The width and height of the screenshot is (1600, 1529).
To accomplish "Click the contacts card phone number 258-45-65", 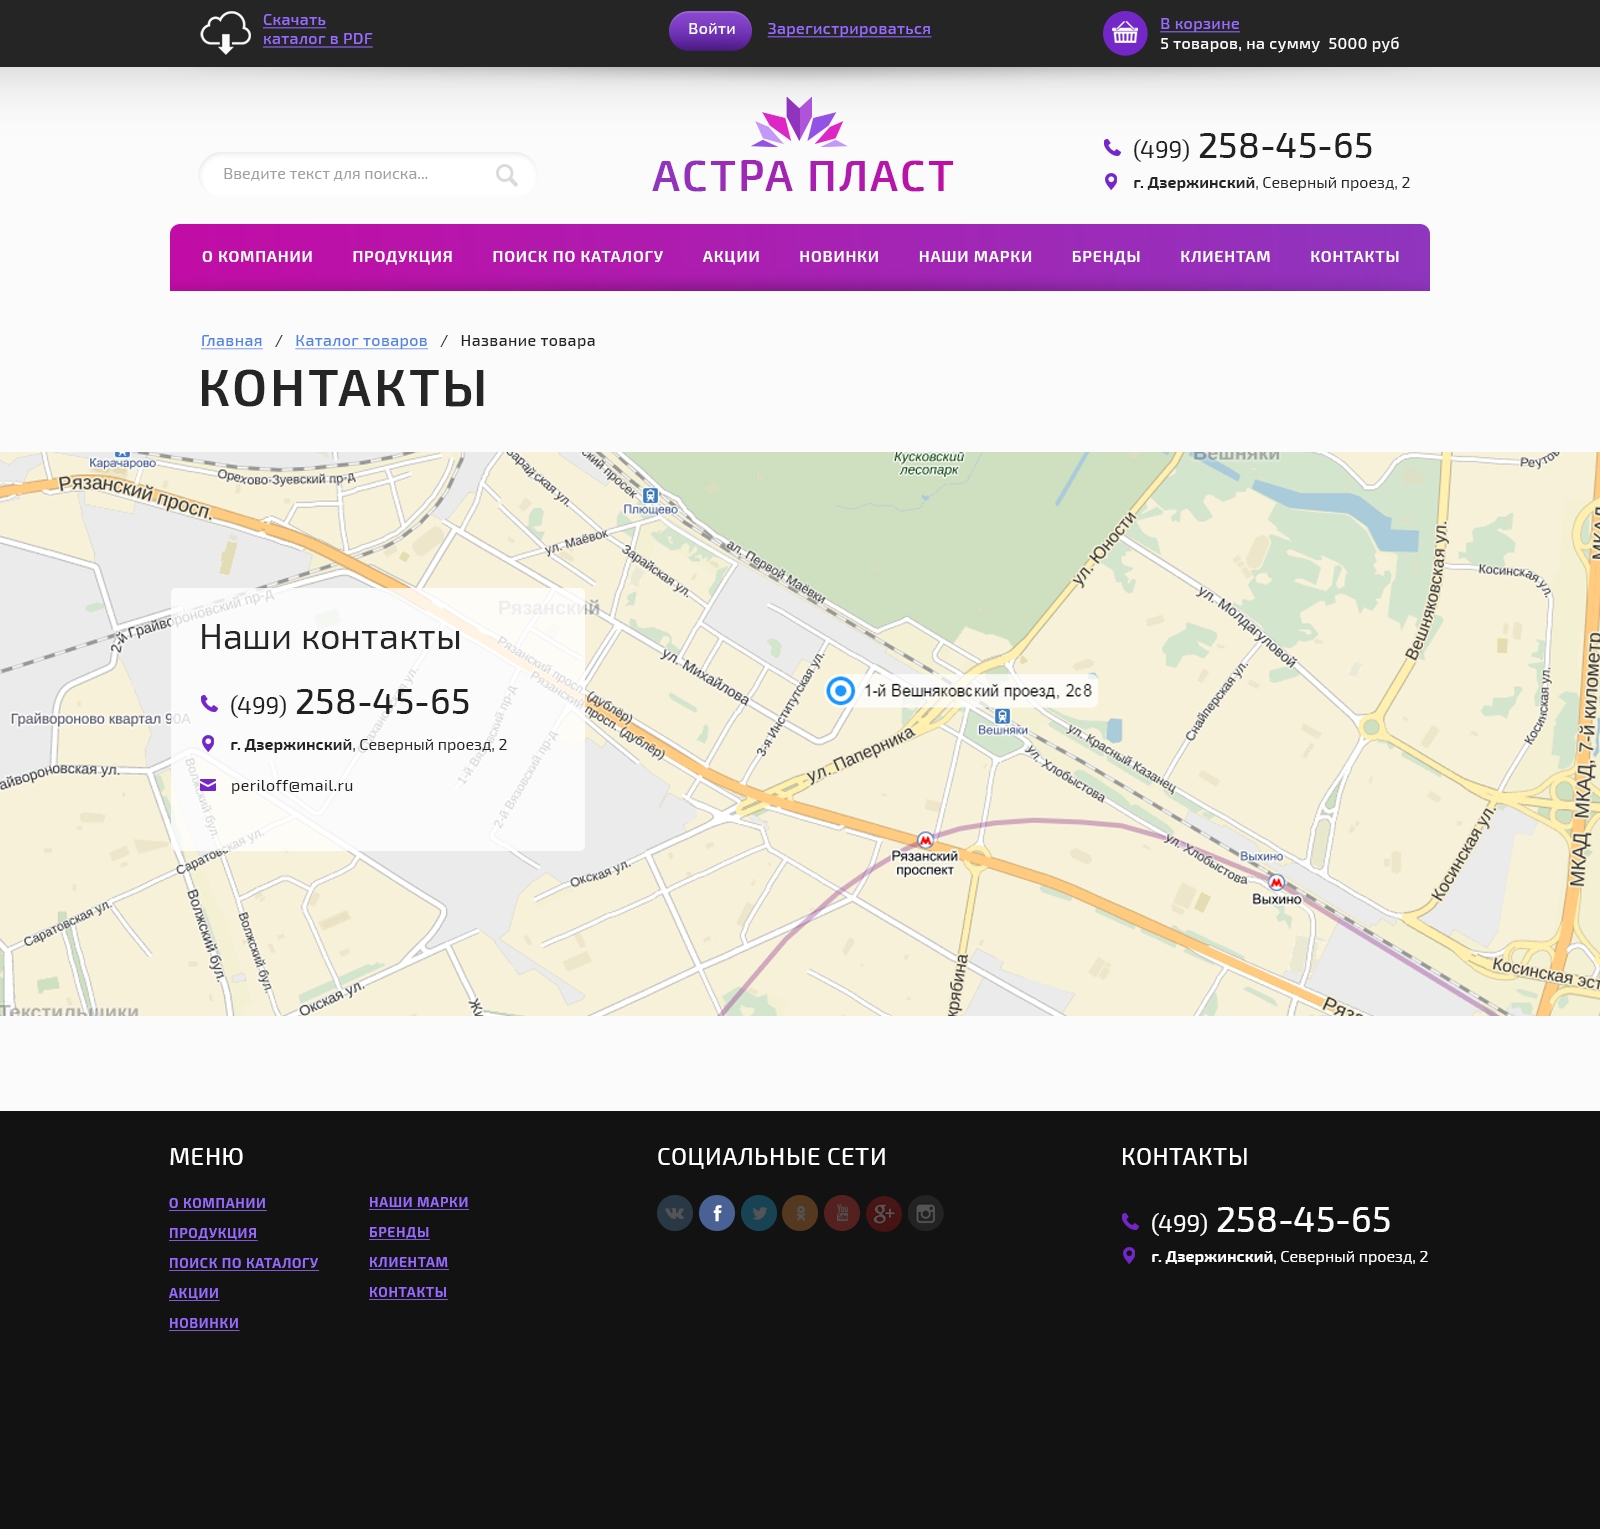I will tap(382, 702).
